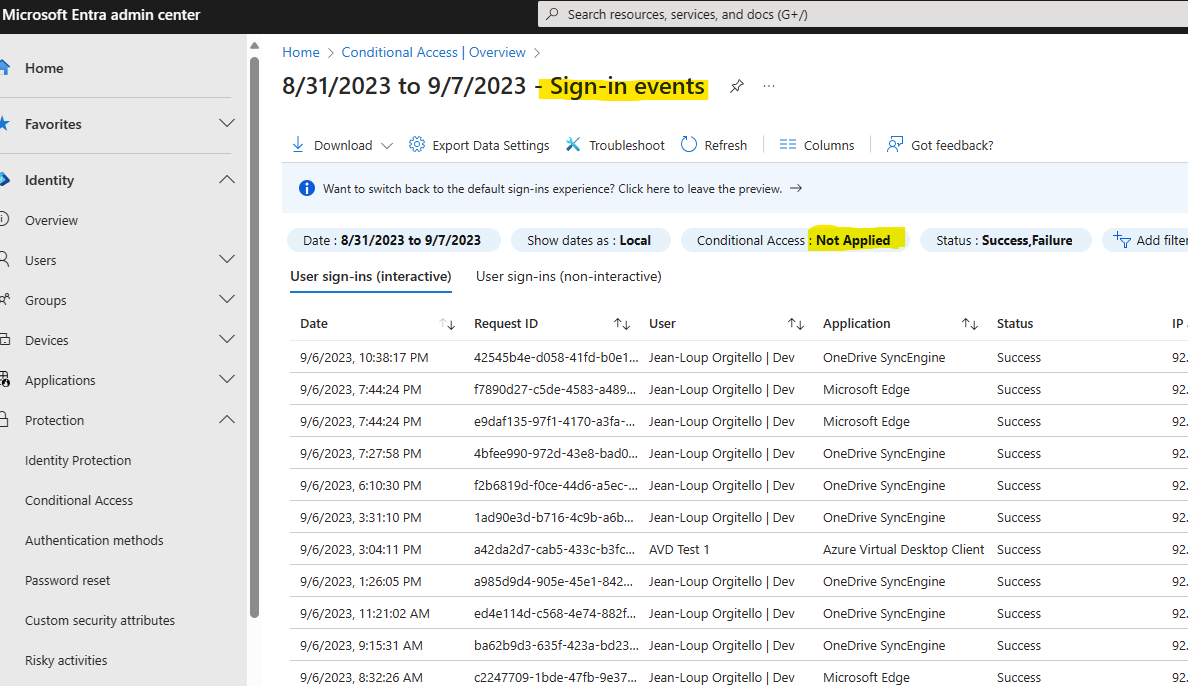The width and height of the screenshot is (1188, 686).
Task: Sort by Date using the sort arrows
Action: (447, 324)
